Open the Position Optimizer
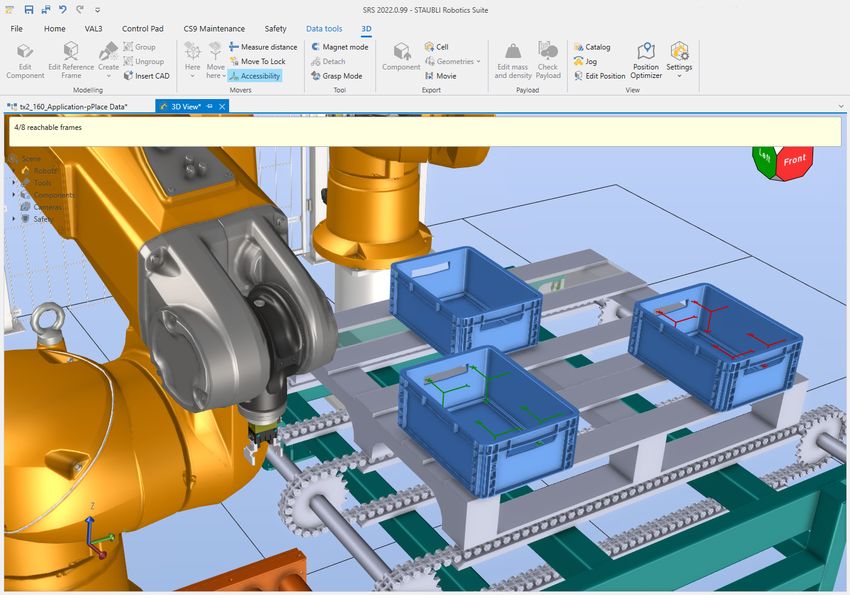The image size is (850, 595). pyautogui.click(x=646, y=61)
